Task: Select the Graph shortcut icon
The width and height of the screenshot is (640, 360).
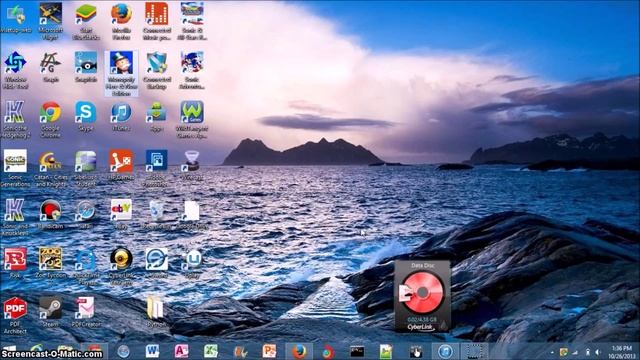Action: point(51,67)
